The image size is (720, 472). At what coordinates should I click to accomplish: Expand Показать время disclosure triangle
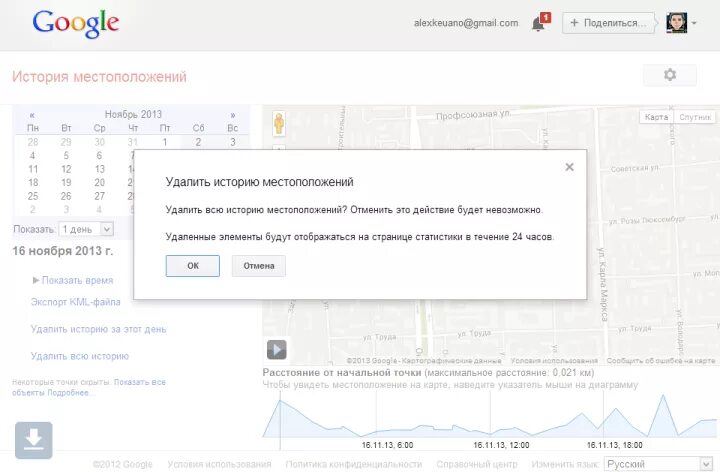coord(36,280)
